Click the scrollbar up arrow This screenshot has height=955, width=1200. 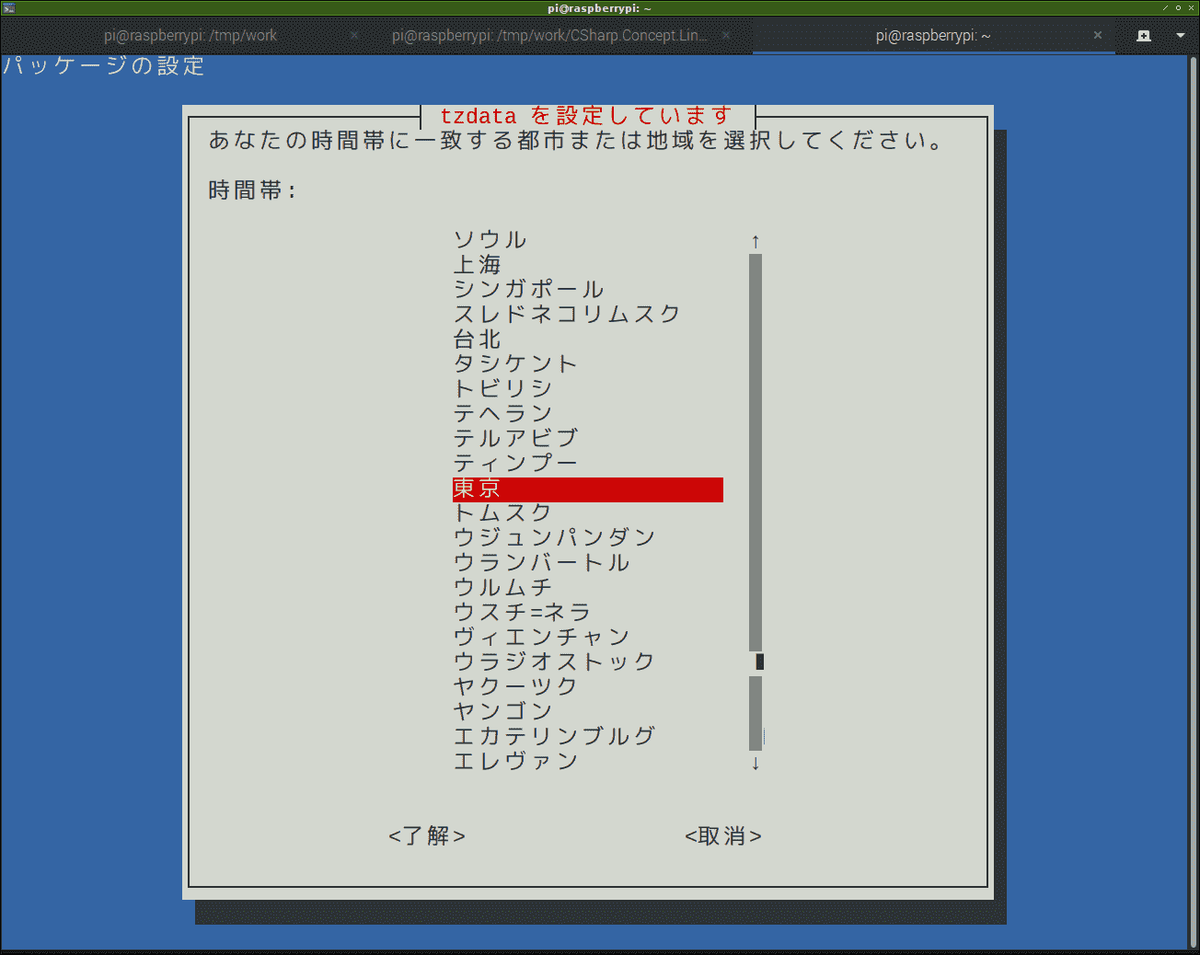[x=756, y=241]
